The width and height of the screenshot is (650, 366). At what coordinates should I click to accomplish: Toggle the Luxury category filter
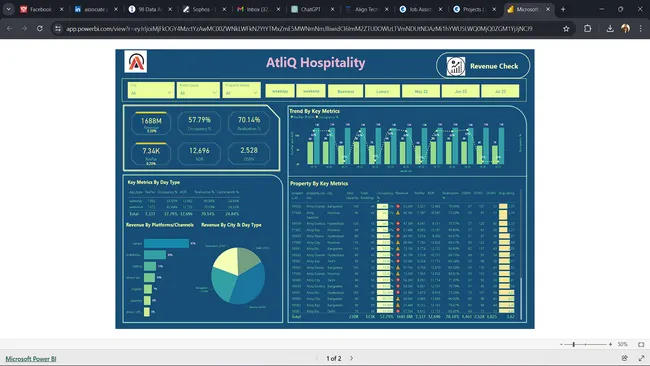click(x=382, y=91)
